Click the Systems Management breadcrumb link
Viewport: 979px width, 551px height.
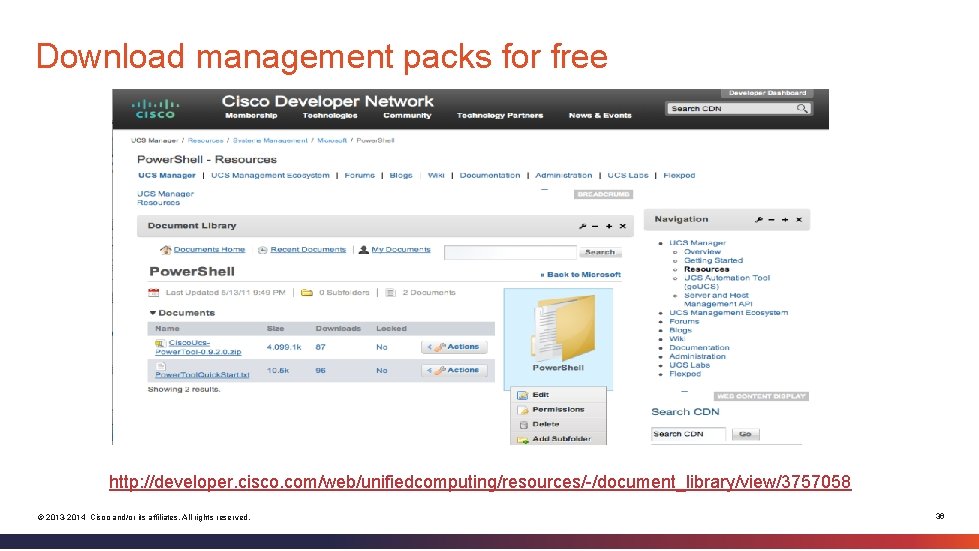coord(270,140)
